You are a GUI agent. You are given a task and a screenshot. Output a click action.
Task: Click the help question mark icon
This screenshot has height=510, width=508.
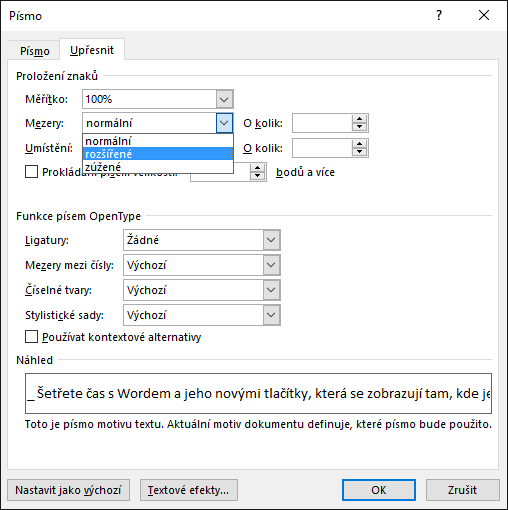(x=439, y=15)
